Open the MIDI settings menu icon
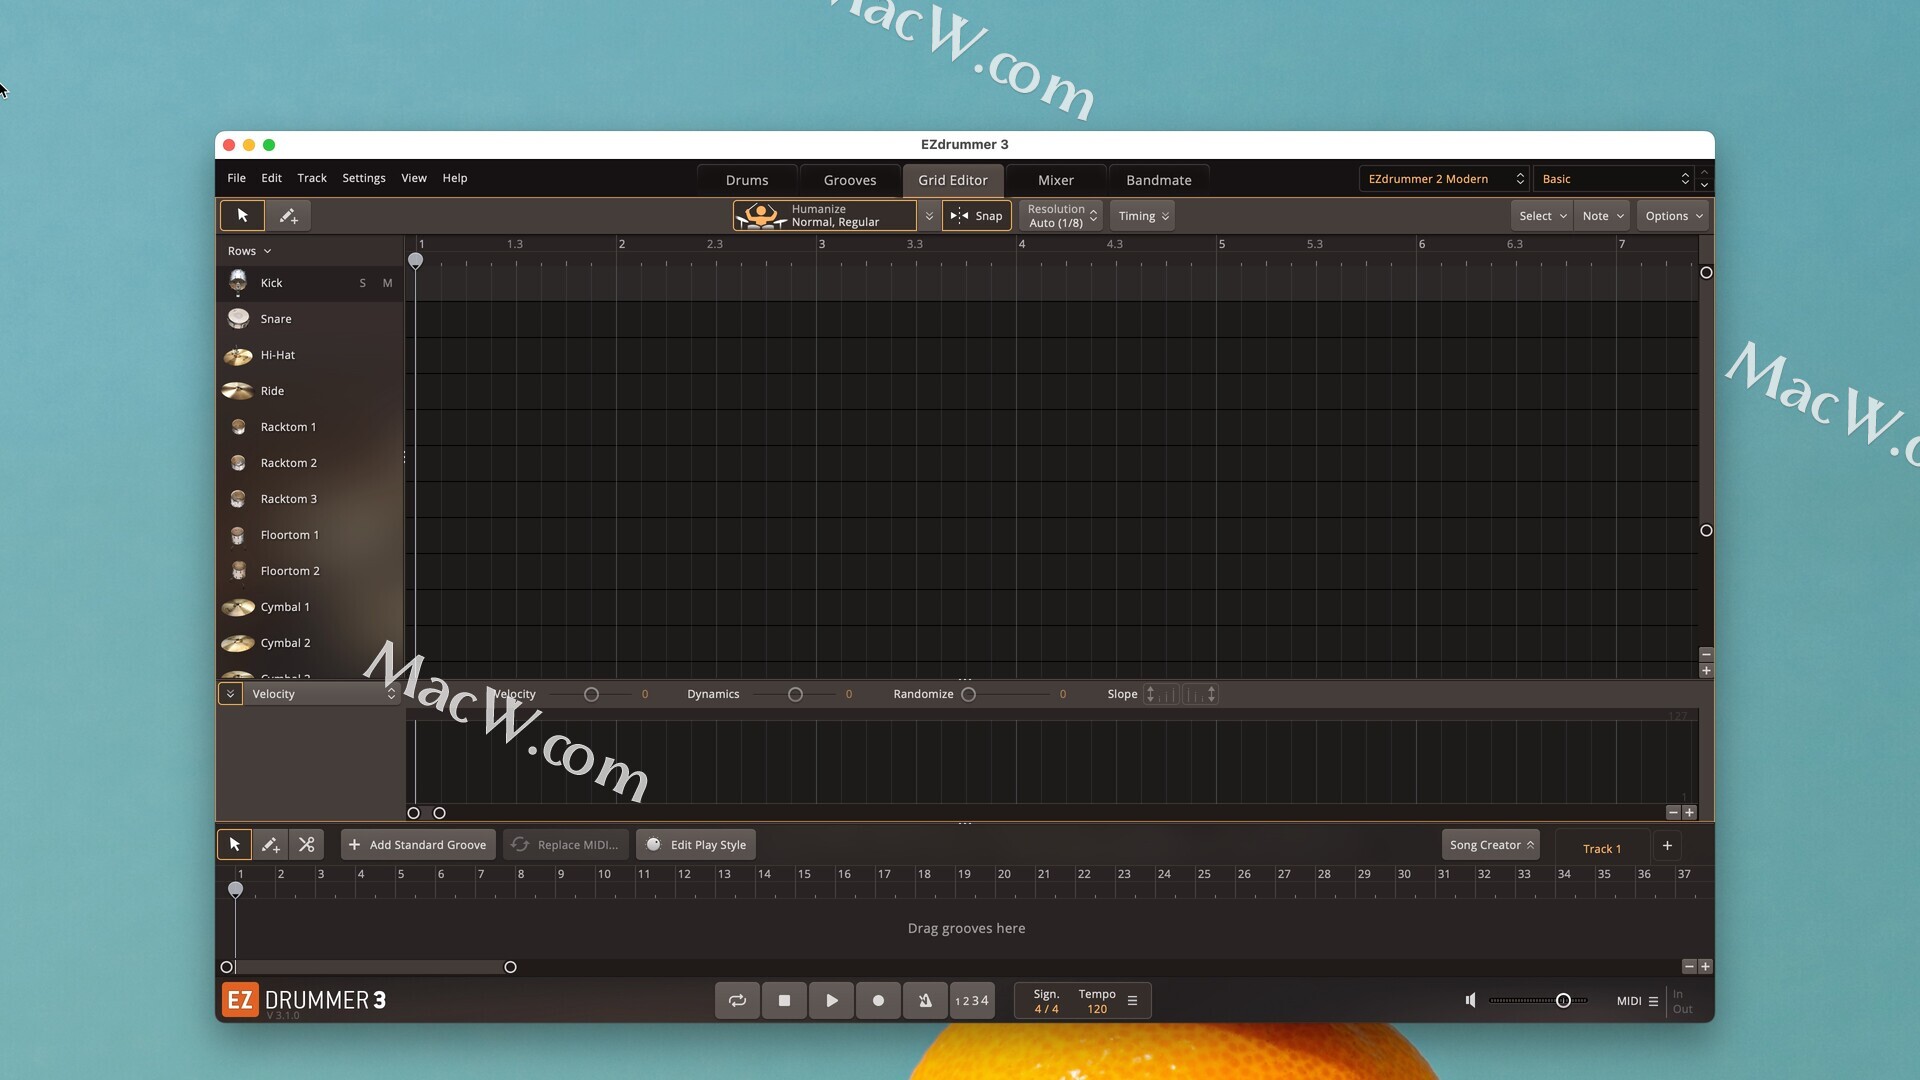Screen dimensions: 1920x1080 [x=1653, y=1001]
